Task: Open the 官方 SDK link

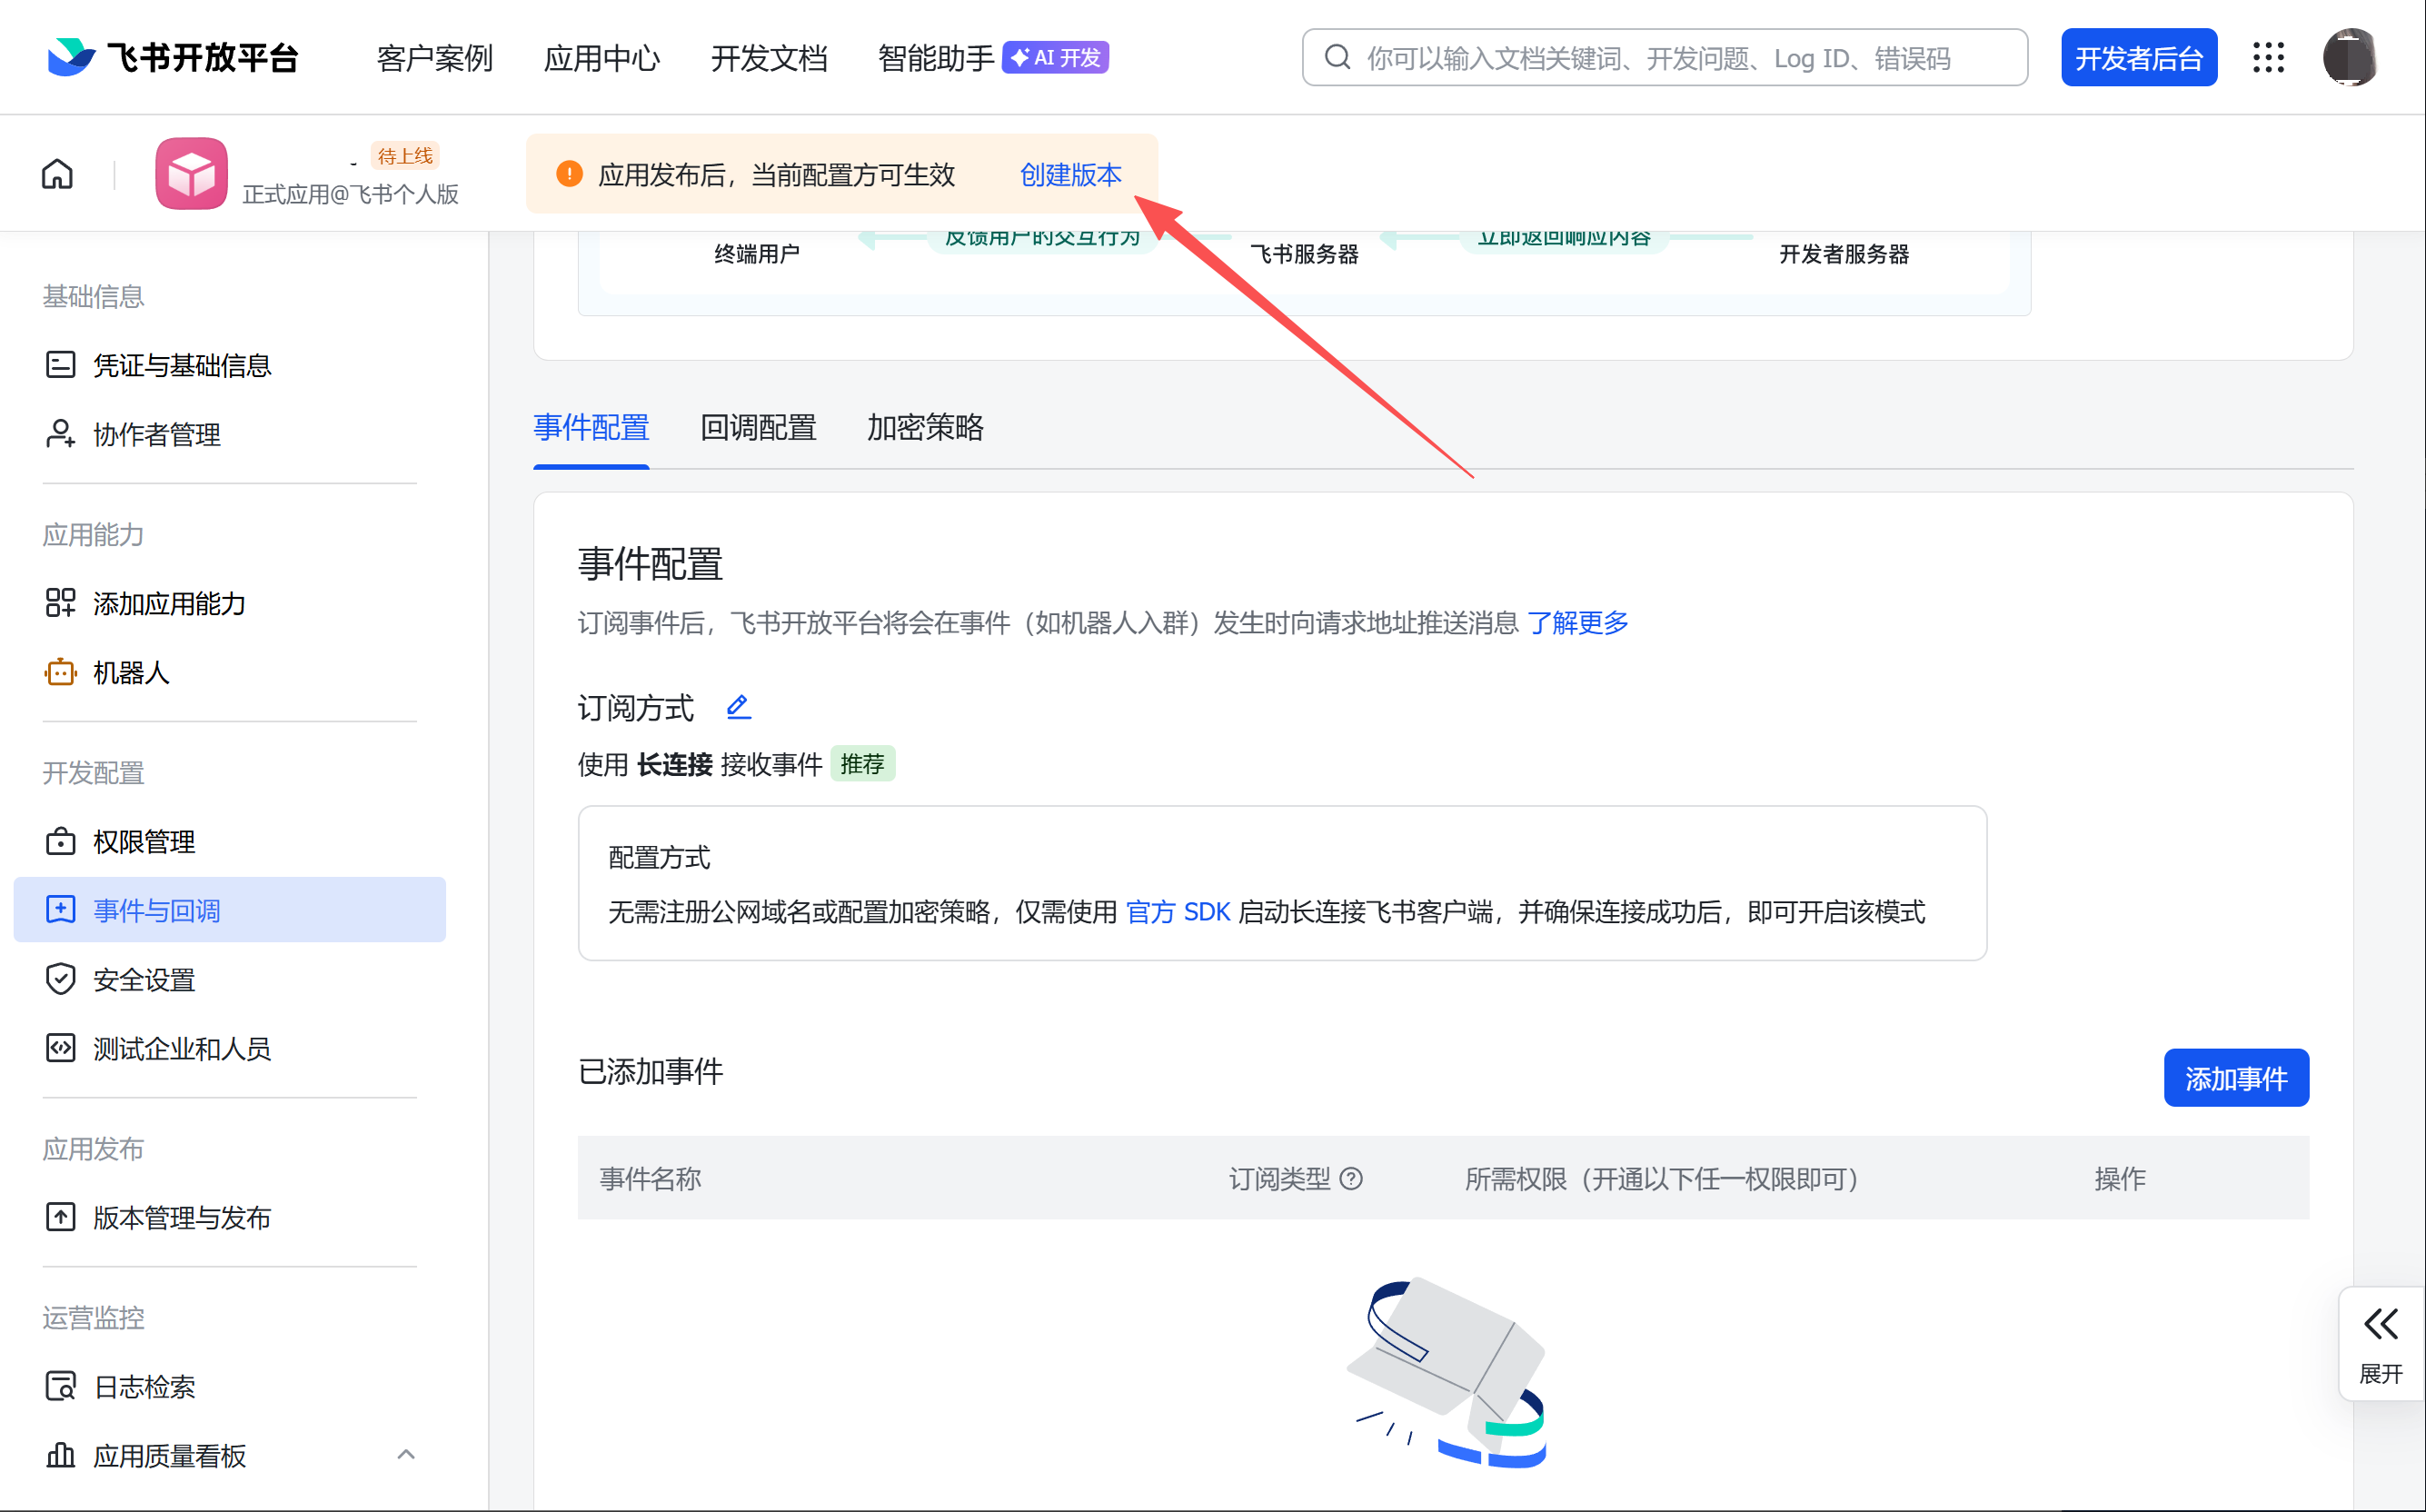Action: click(x=1179, y=911)
